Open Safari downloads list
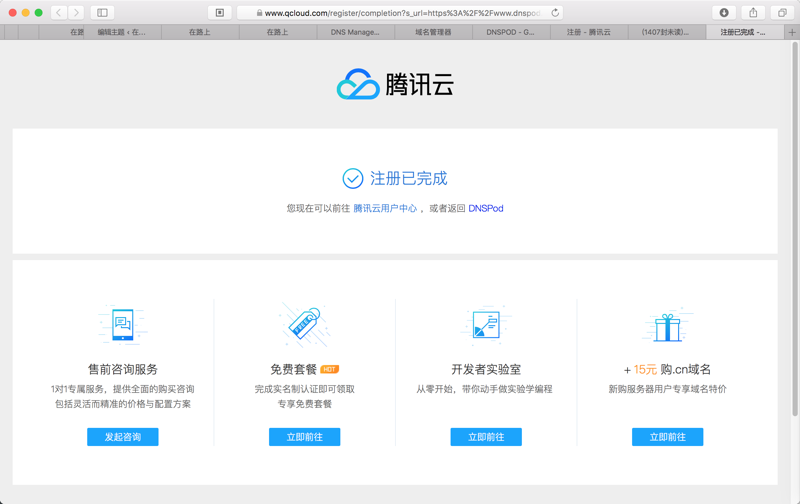The height and width of the screenshot is (504, 800). 724,13
